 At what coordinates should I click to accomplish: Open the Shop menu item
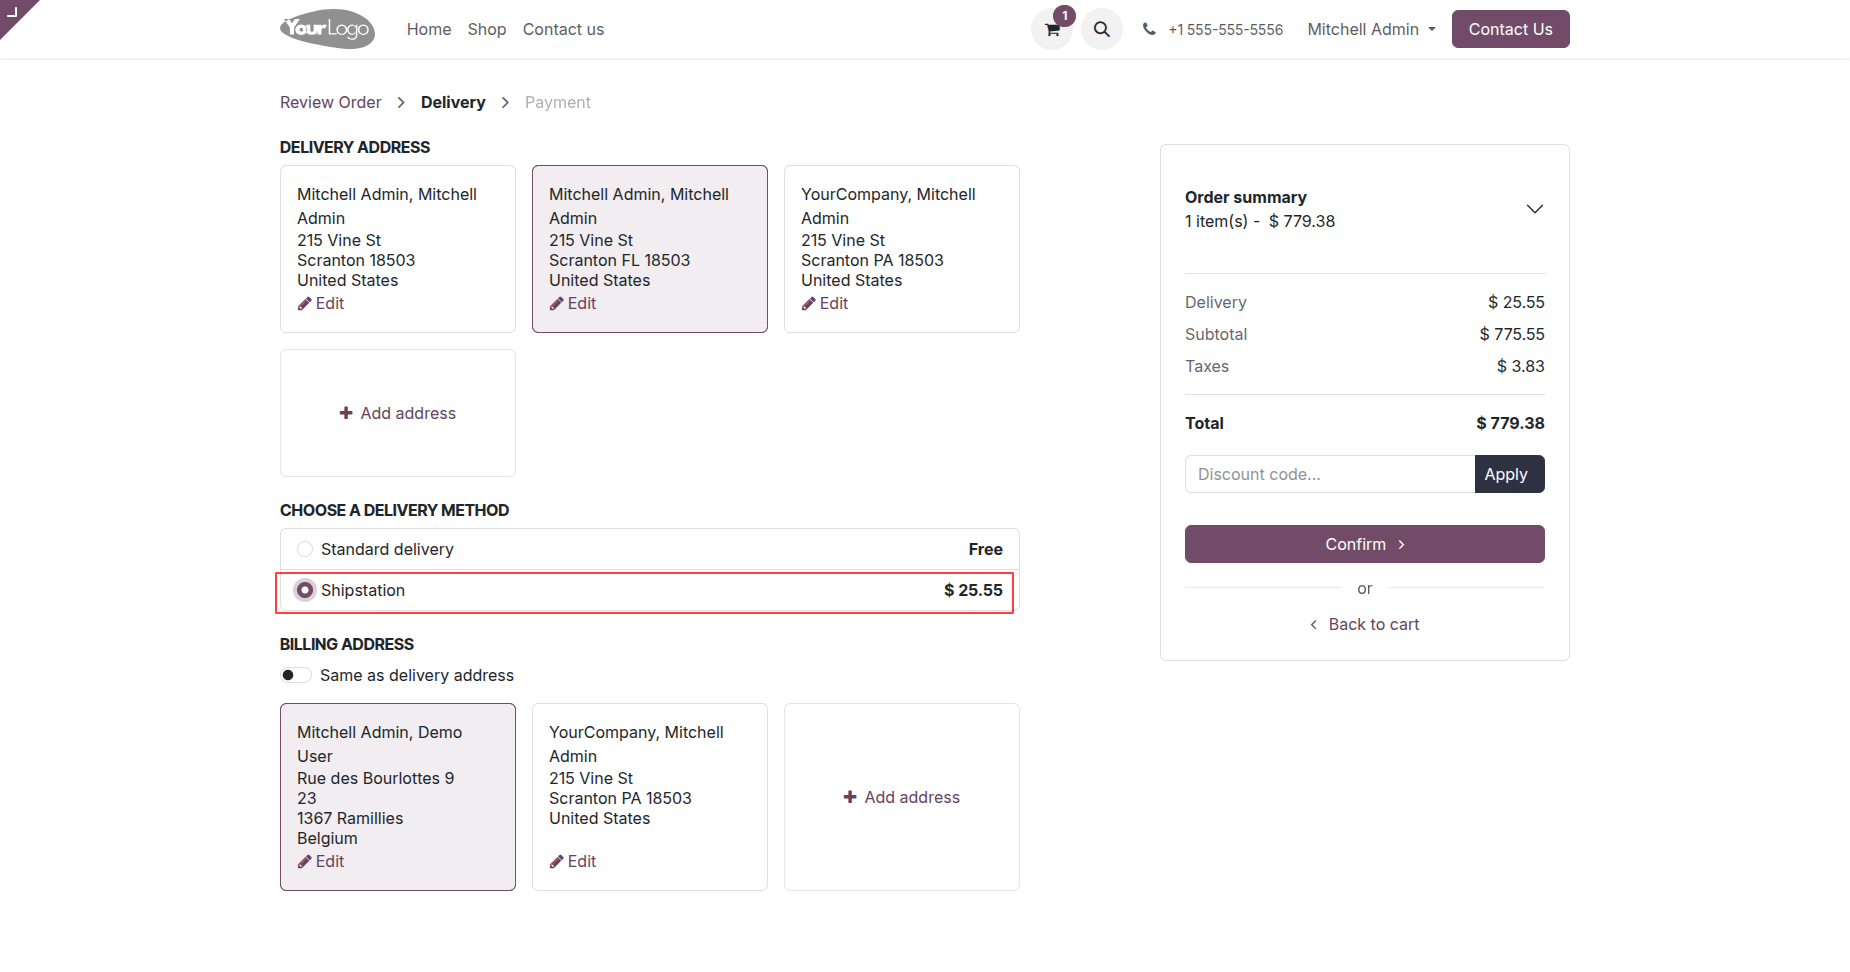coord(486,30)
